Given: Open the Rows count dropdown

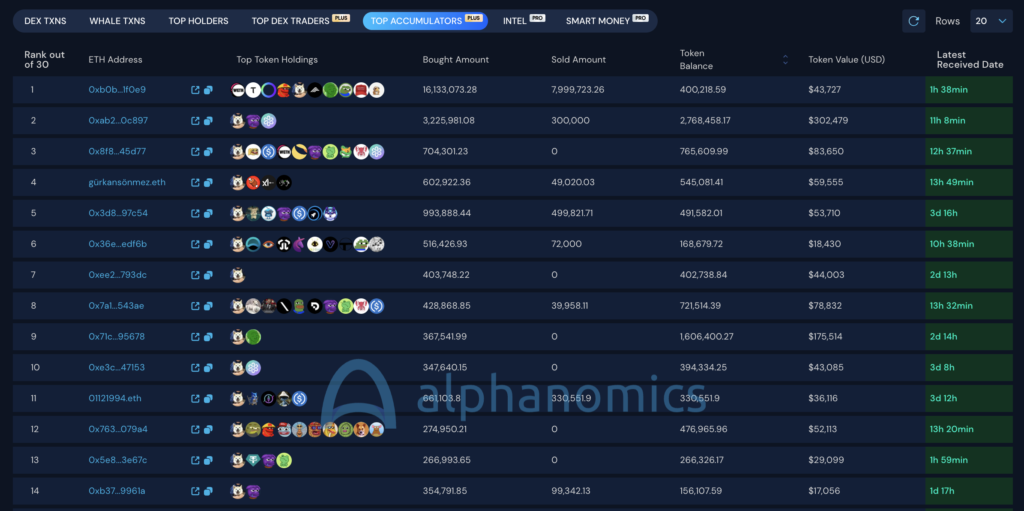Looking at the screenshot, I should 990,21.
